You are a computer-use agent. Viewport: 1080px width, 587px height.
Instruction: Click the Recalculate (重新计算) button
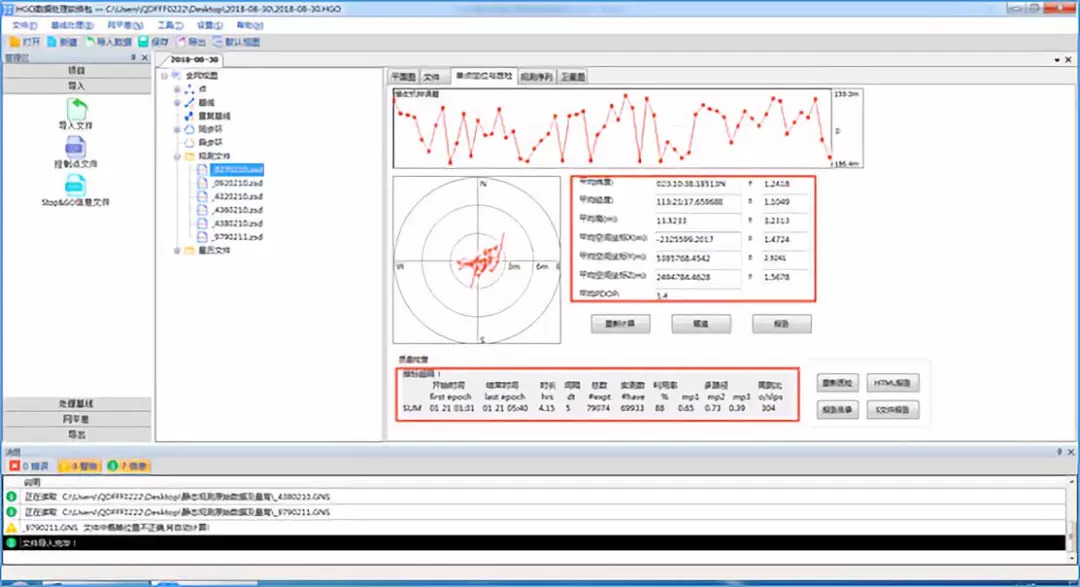[621, 324]
